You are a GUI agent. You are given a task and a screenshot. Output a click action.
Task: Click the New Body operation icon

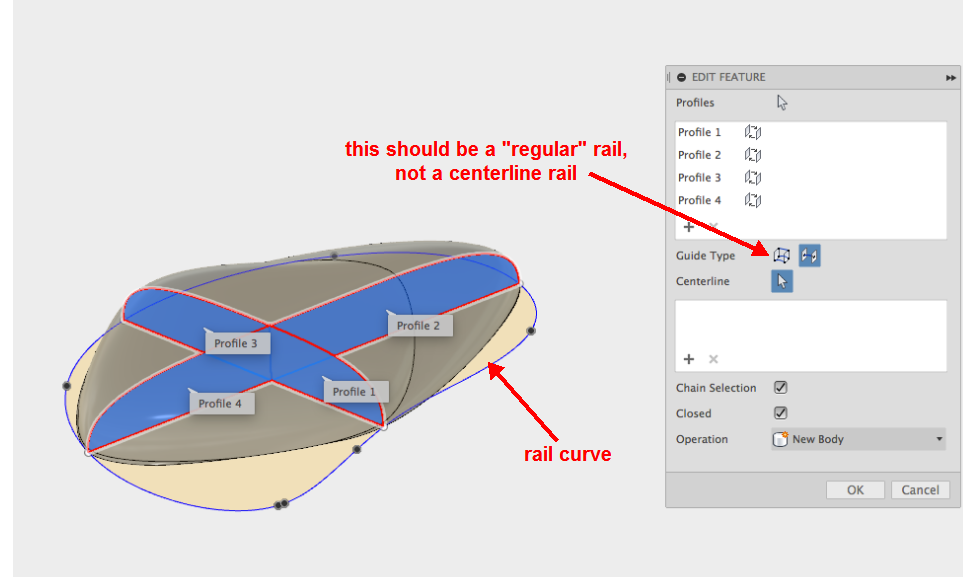click(780, 438)
